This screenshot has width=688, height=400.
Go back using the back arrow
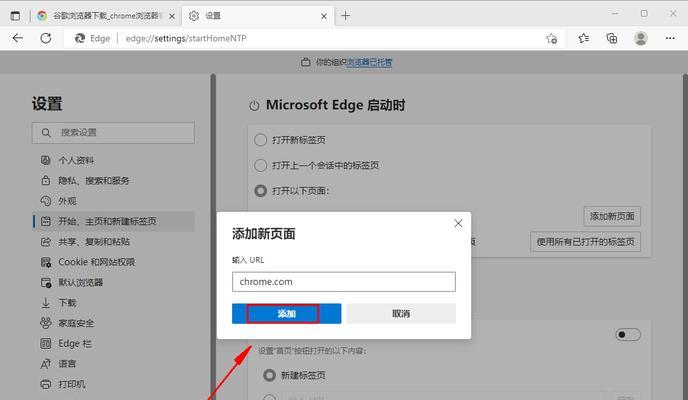pyautogui.click(x=18, y=38)
